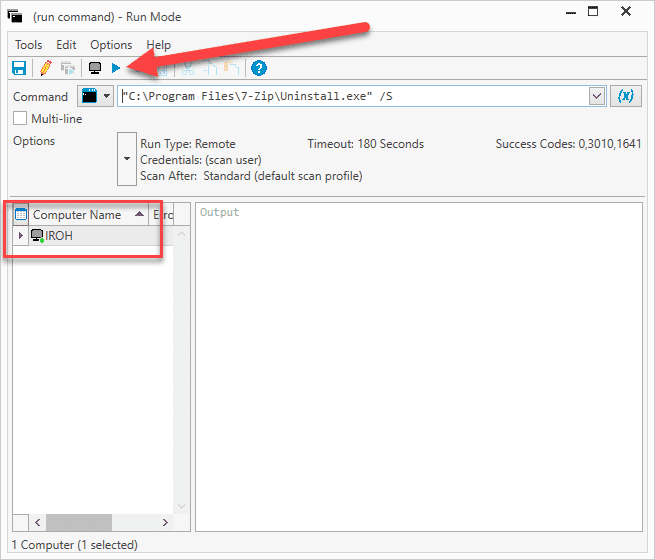Click the column chooser grid icon
Screen dimensions: 655x560
(20, 214)
